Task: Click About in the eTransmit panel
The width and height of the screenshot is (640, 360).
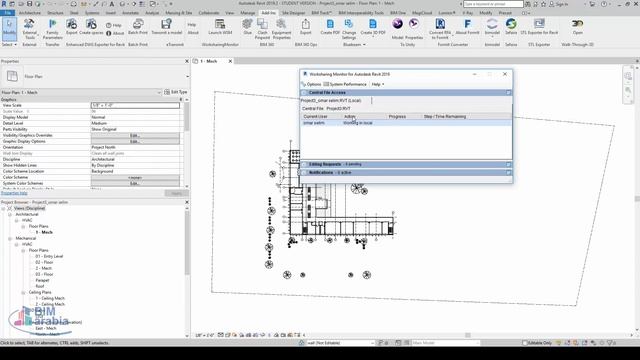Action: point(193,32)
